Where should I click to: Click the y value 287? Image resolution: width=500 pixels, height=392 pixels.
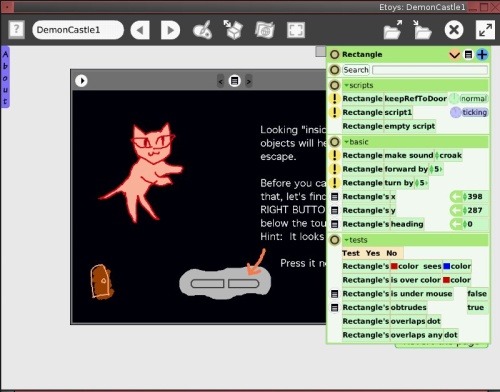point(475,210)
